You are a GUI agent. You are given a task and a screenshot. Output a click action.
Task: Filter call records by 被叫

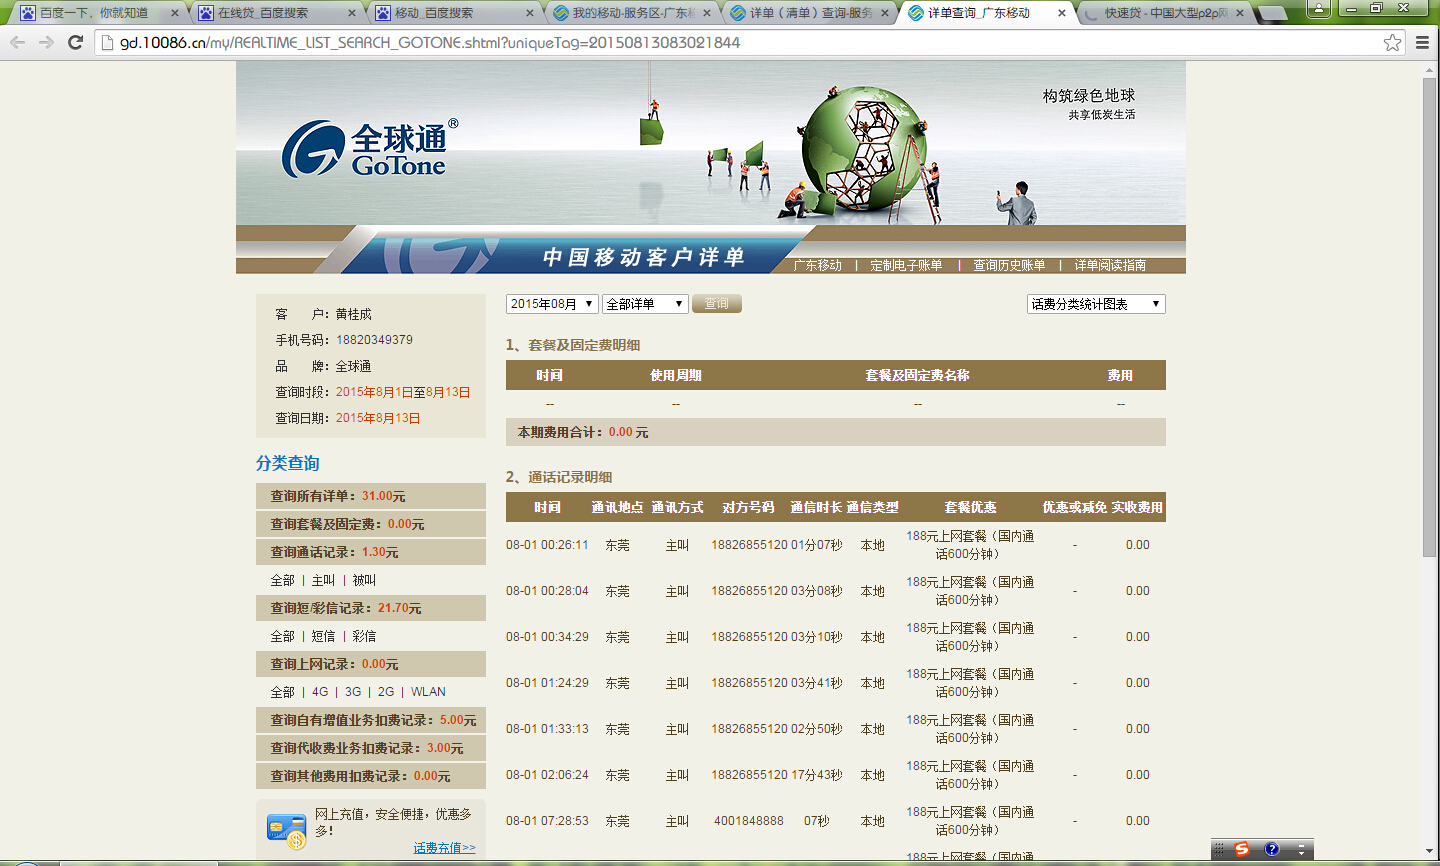pos(364,580)
